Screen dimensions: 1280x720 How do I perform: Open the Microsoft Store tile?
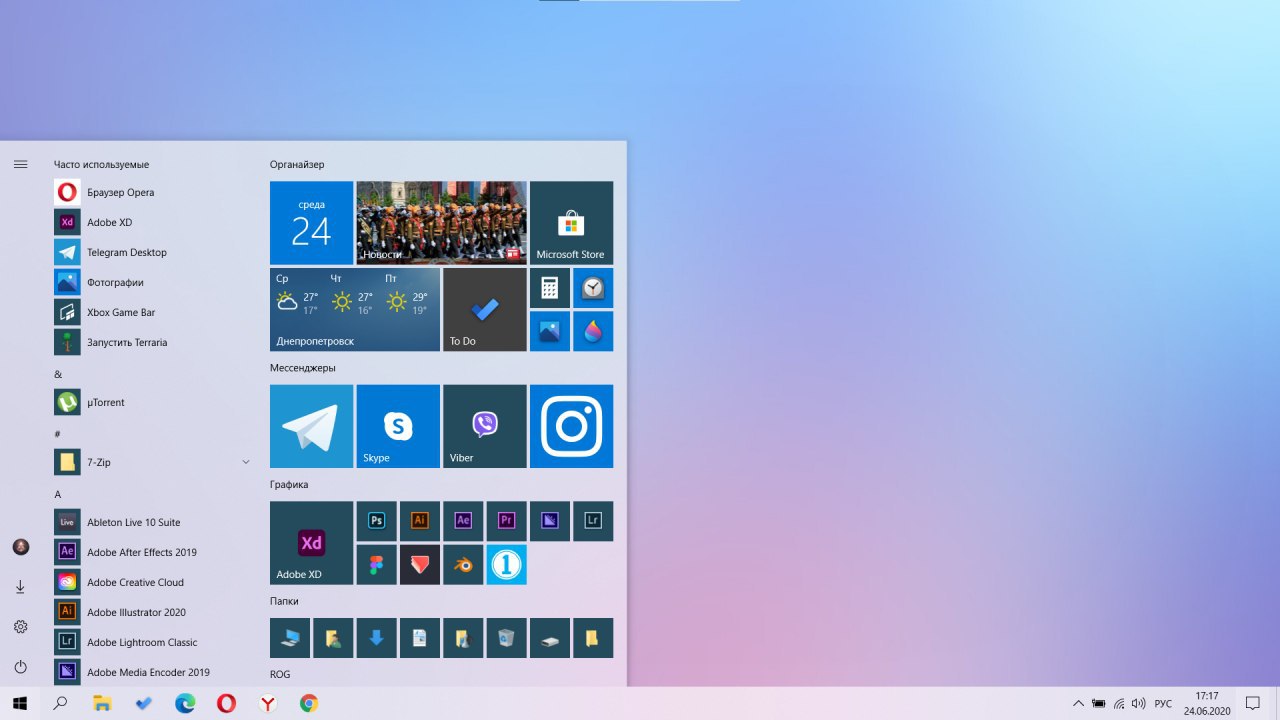pyautogui.click(x=571, y=222)
